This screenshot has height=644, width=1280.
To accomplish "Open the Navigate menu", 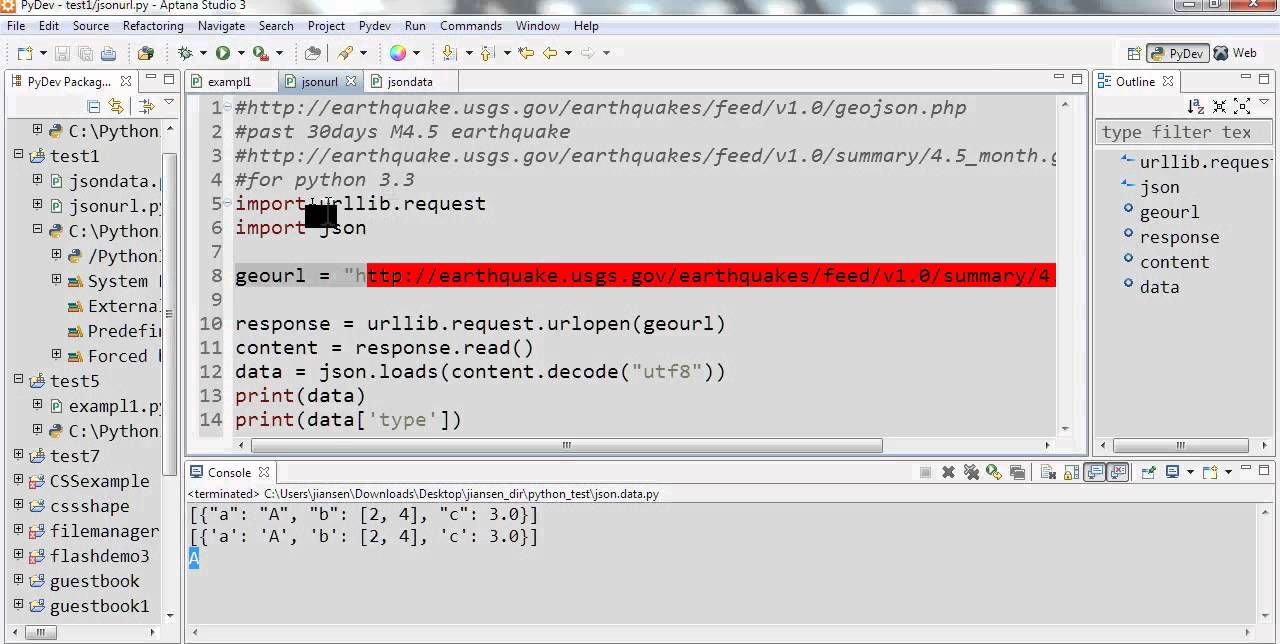I will pyautogui.click(x=221, y=26).
